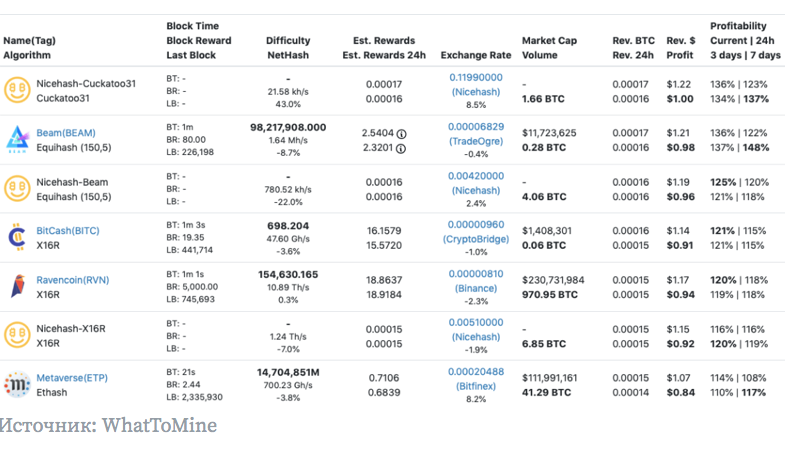Click the BitCash coin logo icon

[x=16, y=237]
